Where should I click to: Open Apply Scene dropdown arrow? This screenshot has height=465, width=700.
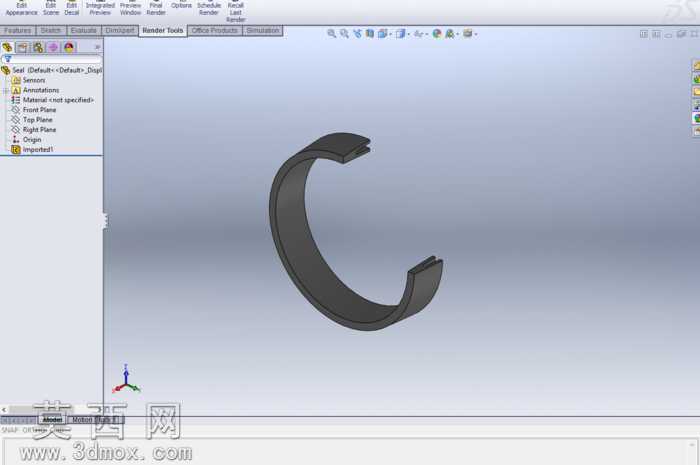(458, 34)
